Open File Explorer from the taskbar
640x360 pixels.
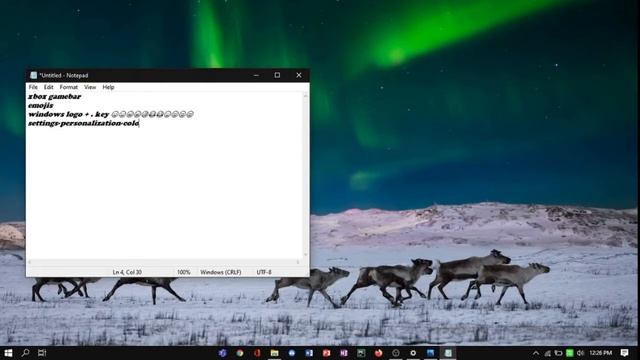[274, 353]
